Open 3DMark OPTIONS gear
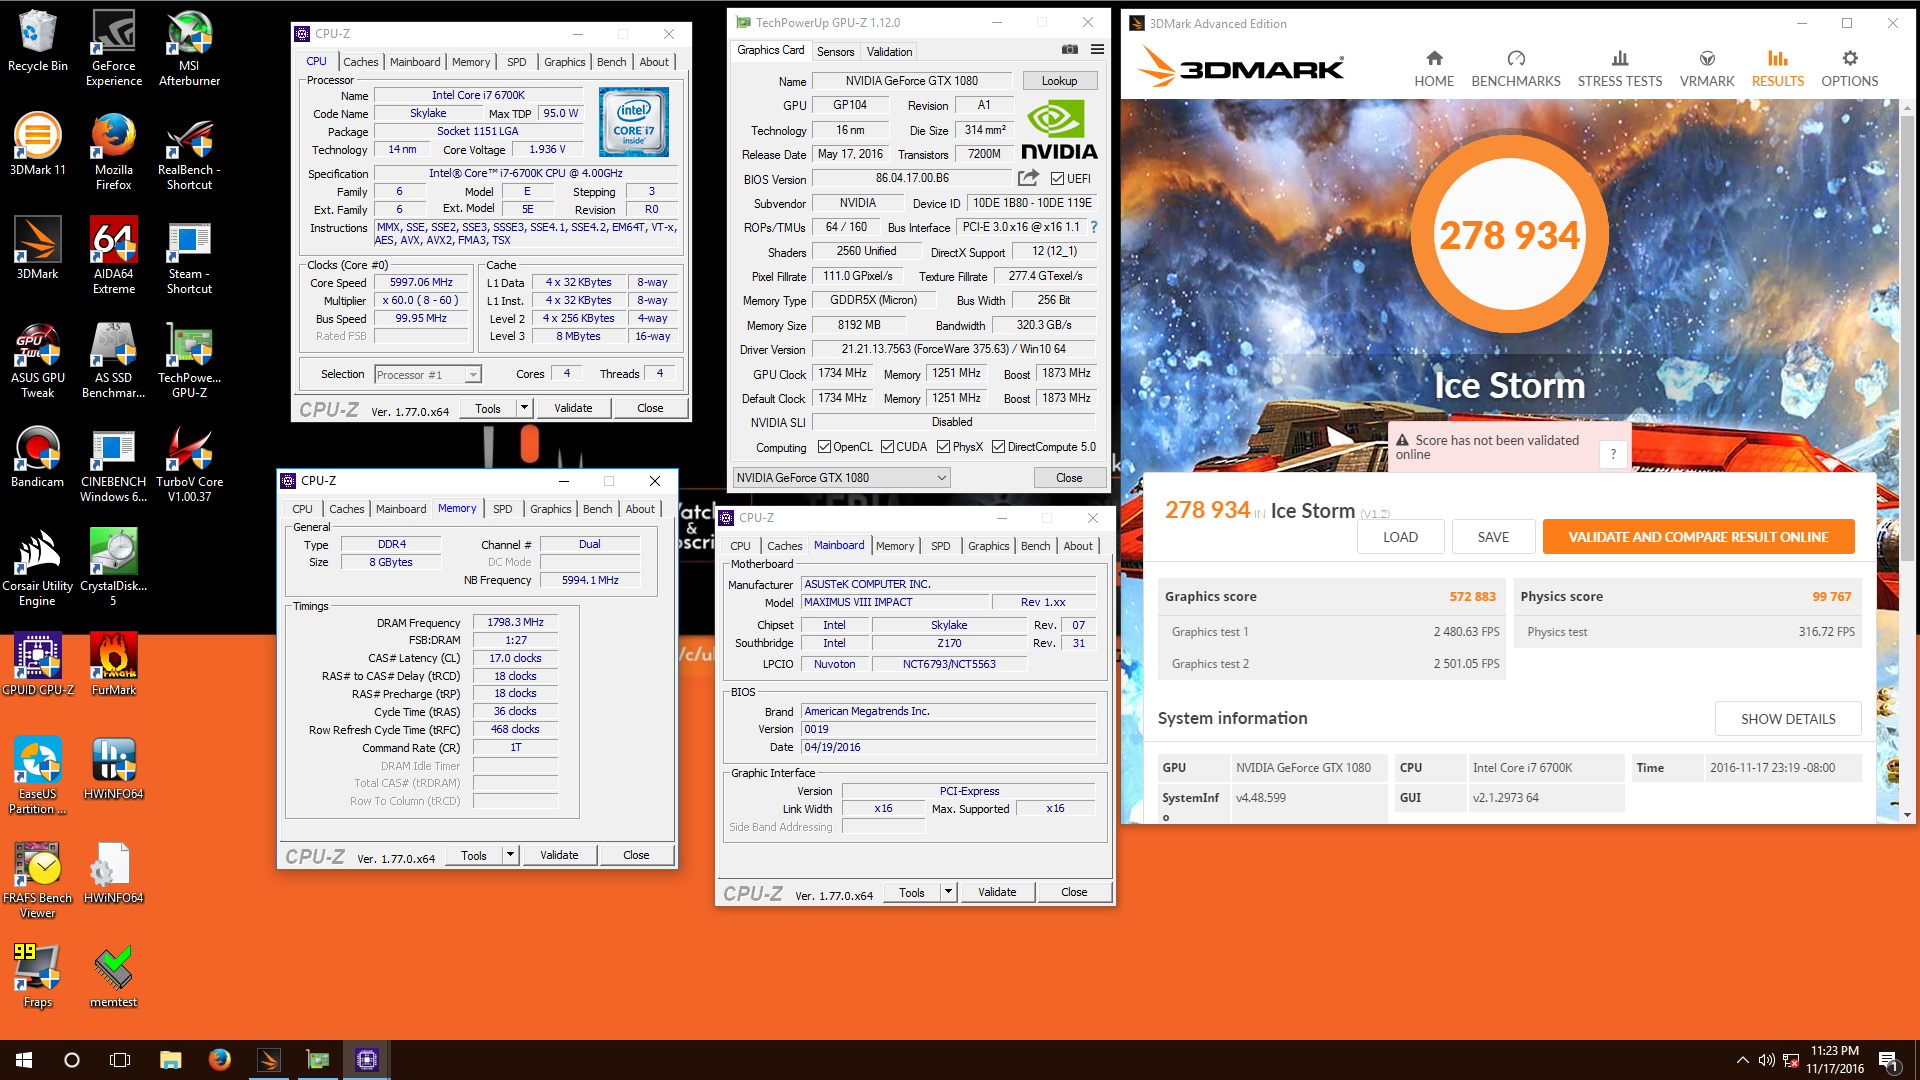The height and width of the screenshot is (1080, 1920). [1849, 69]
